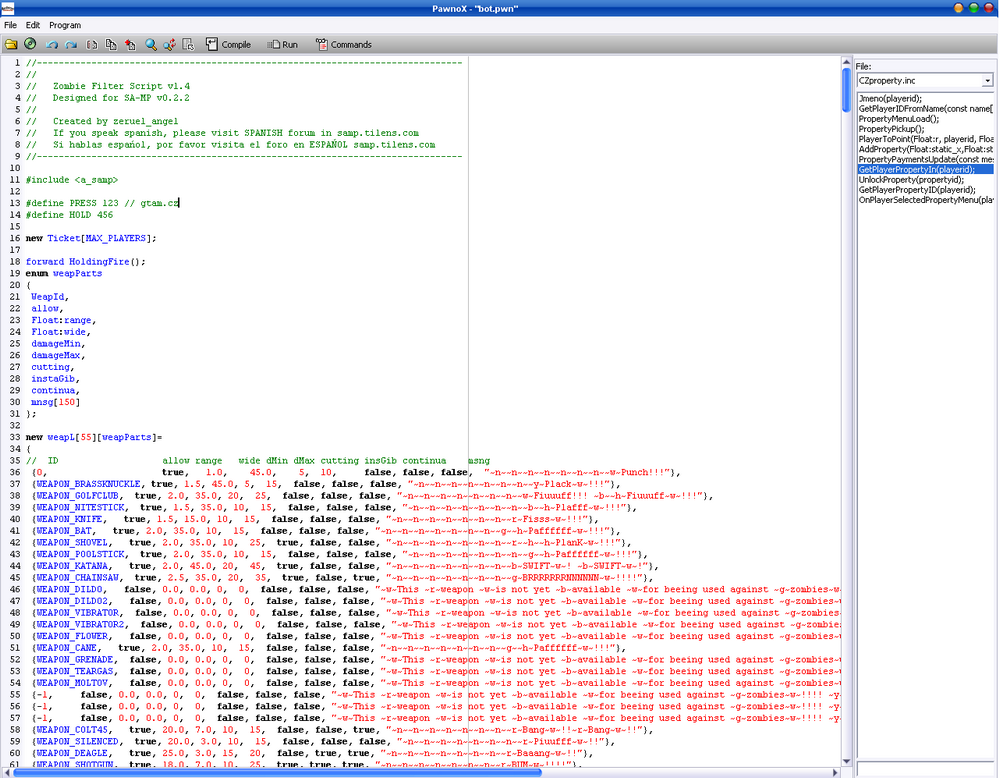
Task: Click the open folder toolbar icon
Action: (x=10, y=44)
